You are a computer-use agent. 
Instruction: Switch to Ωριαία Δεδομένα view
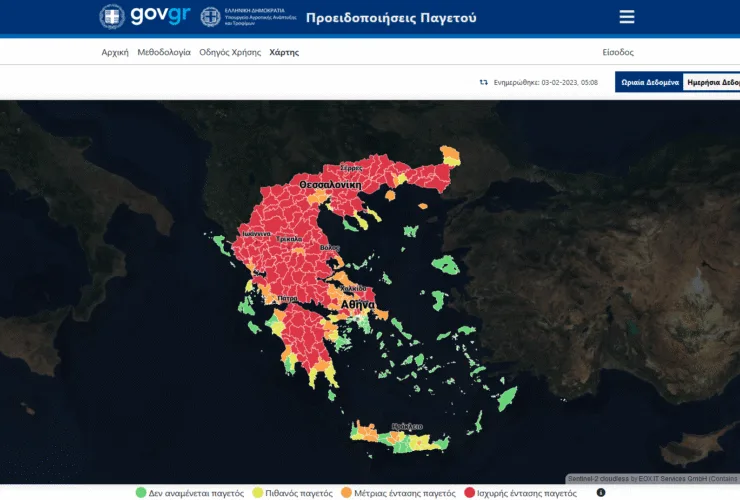tap(649, 82)
